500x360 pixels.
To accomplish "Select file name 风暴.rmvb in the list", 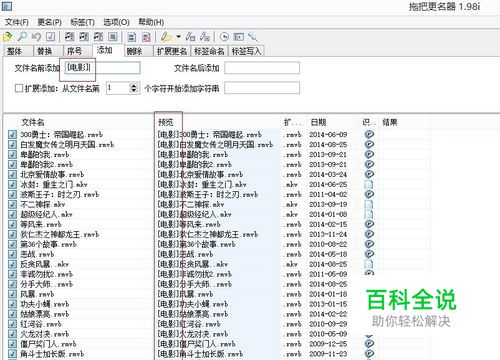I will (37, 294).
